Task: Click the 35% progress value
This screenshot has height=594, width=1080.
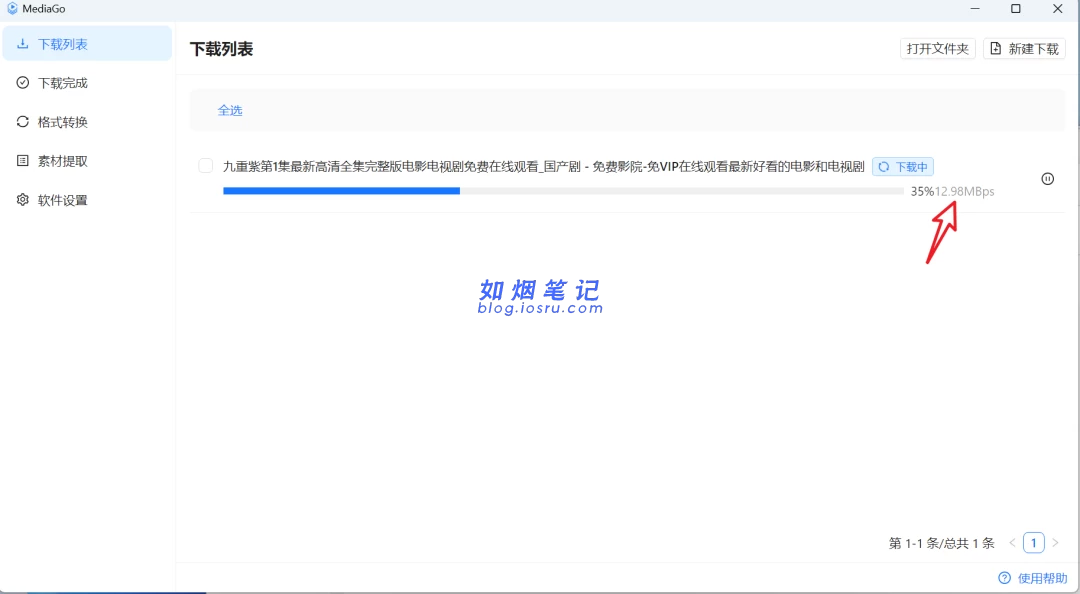Action: [922, 192]
